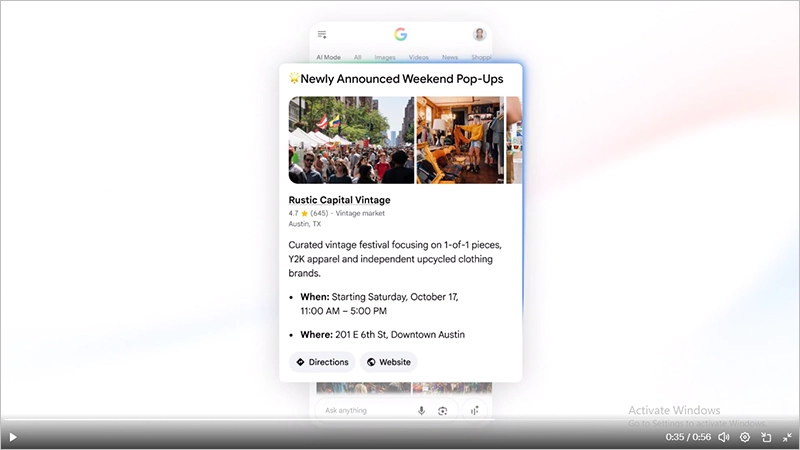The image size is (800, 450).
Task: Click the 'Starting Saturday, October 17' date text
Action: [395, 297]
